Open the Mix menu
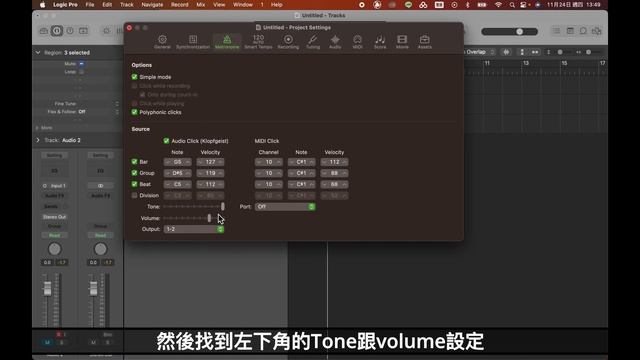This screenshot has width=640, height=360. coord(200,5)
